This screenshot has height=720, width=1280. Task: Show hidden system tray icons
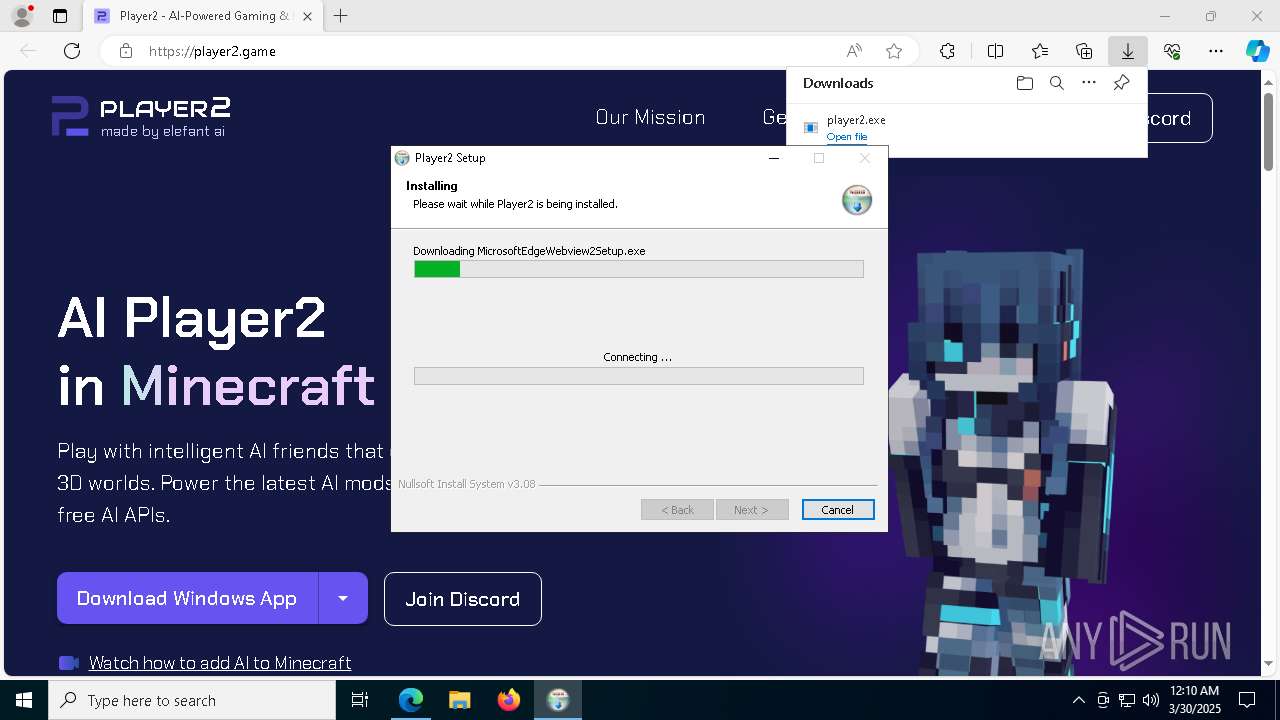(x=1078, y=700)
